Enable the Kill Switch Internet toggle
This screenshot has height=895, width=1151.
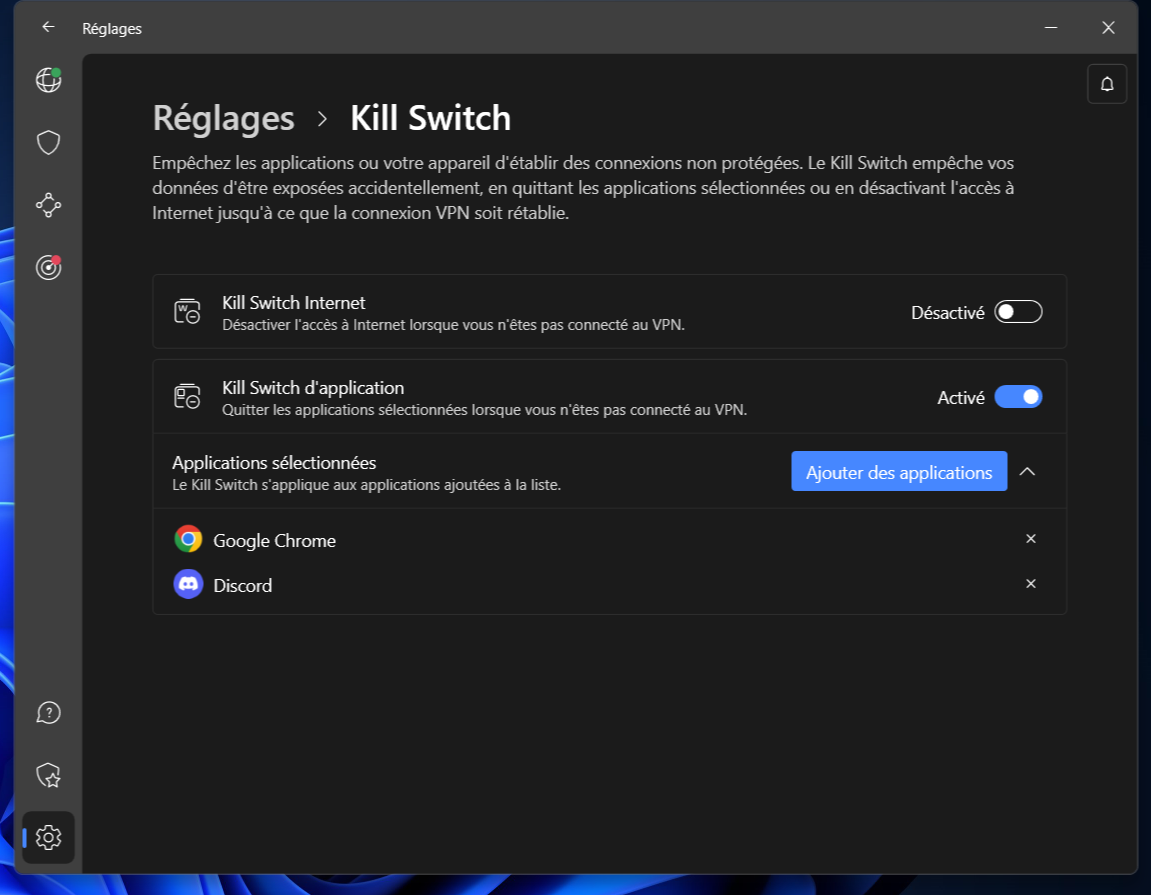[x=1018, y=312]
